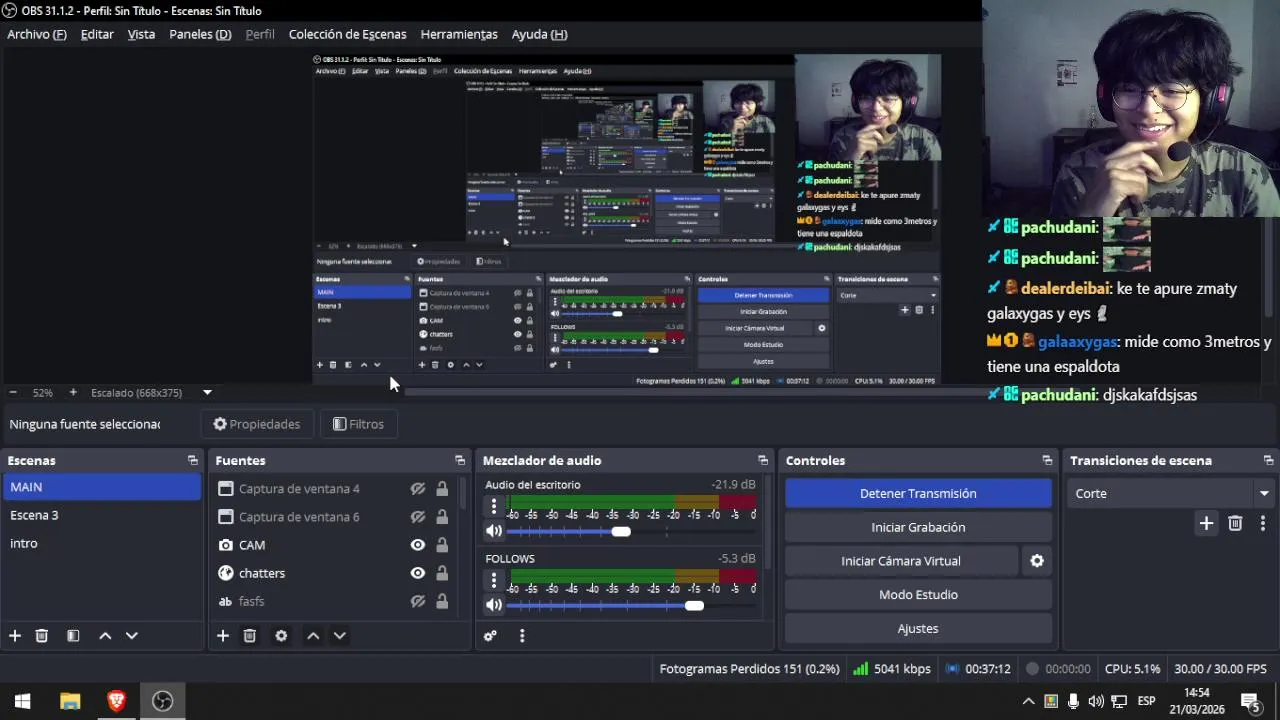Delete the selected scene with trash icon
This screenshot has width=1280, height=720.
point(42,636)
